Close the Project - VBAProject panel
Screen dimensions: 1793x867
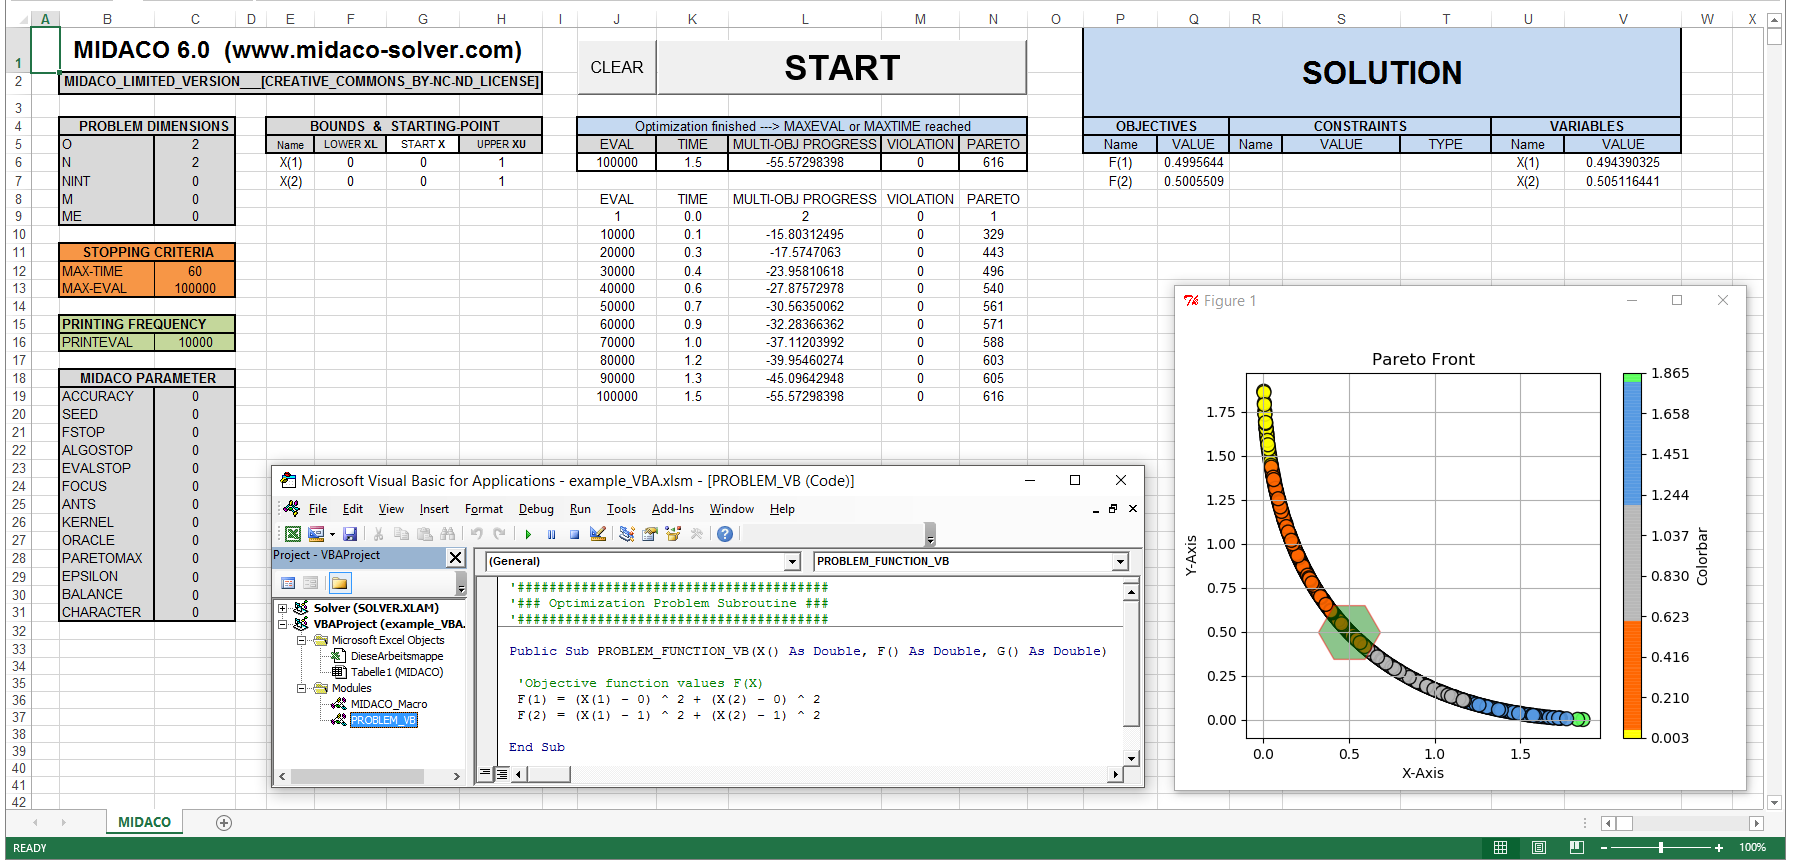(x=455, y=557)
